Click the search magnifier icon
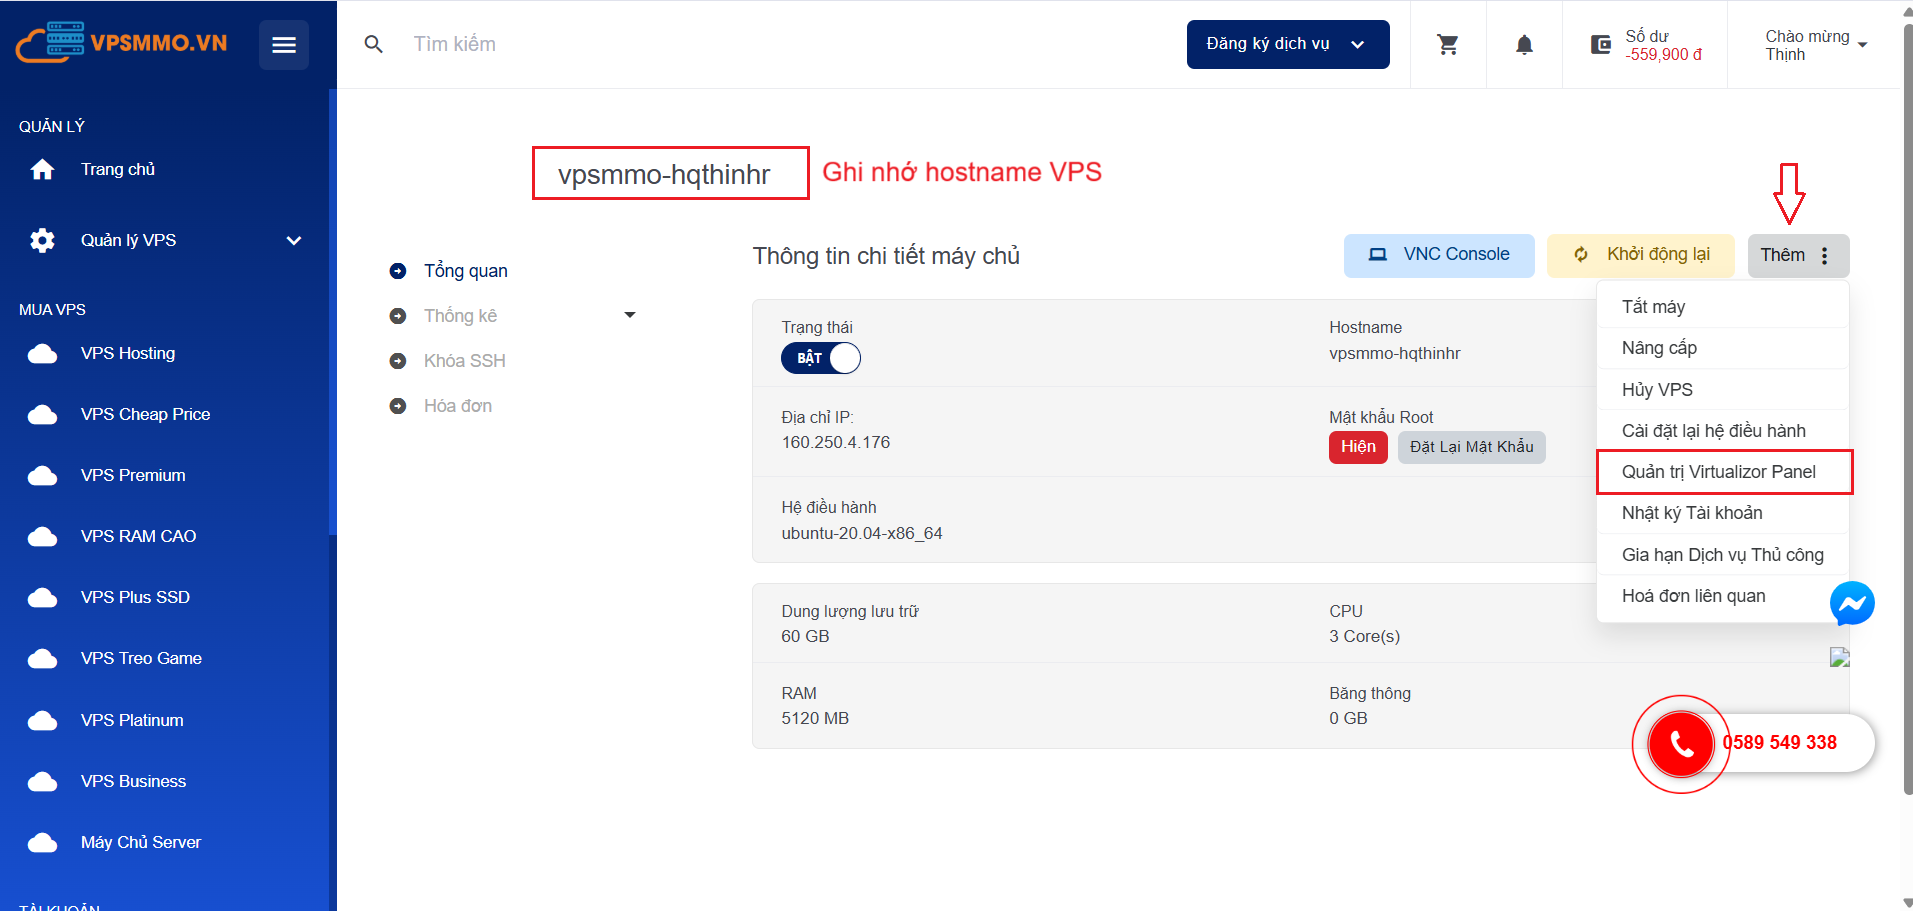The width and height of the screenshot is (1913, 911). click(x=374, y=44)
